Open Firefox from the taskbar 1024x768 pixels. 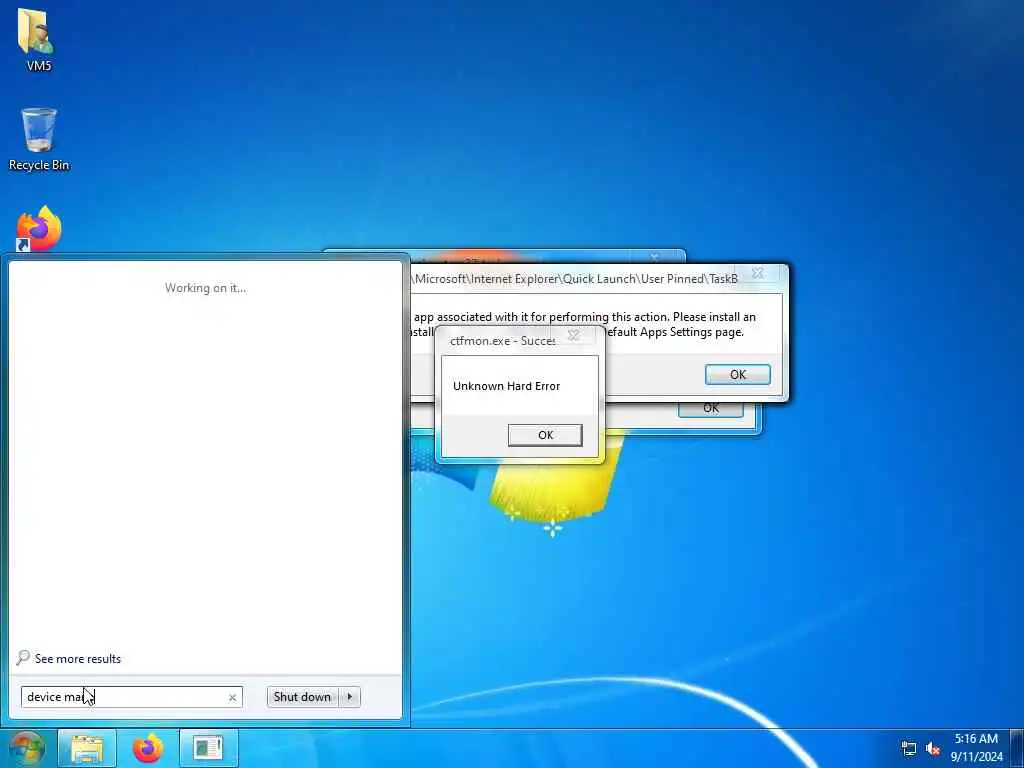[x=148, y=748]
